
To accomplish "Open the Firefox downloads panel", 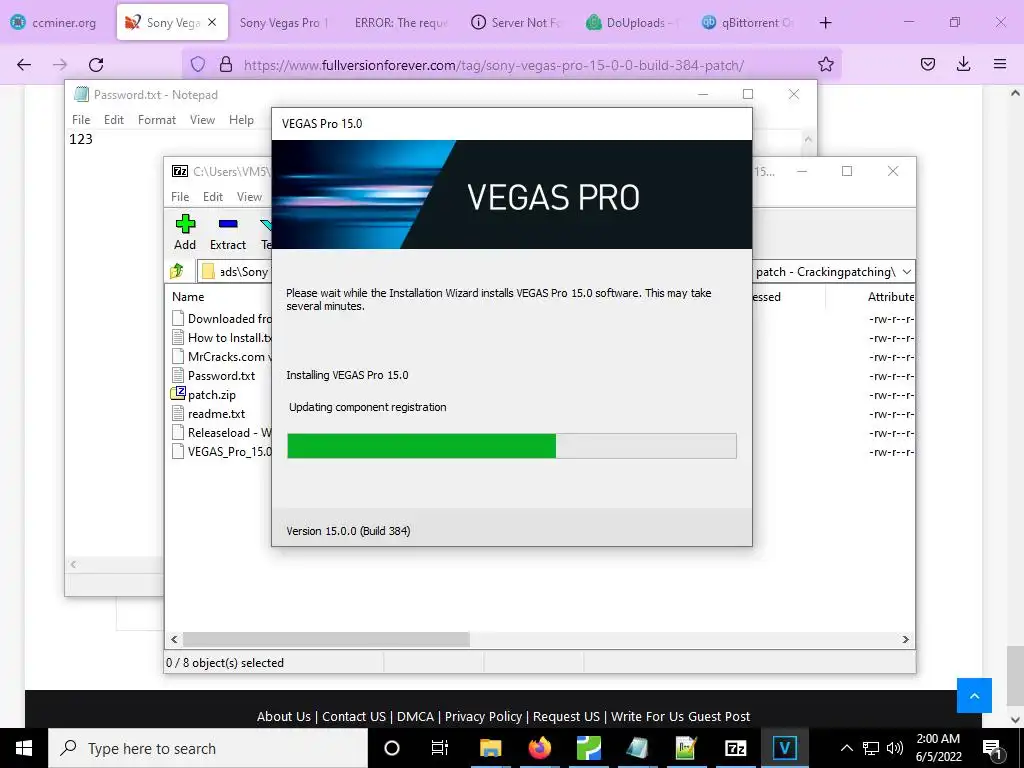I will (x=963, y=64).
